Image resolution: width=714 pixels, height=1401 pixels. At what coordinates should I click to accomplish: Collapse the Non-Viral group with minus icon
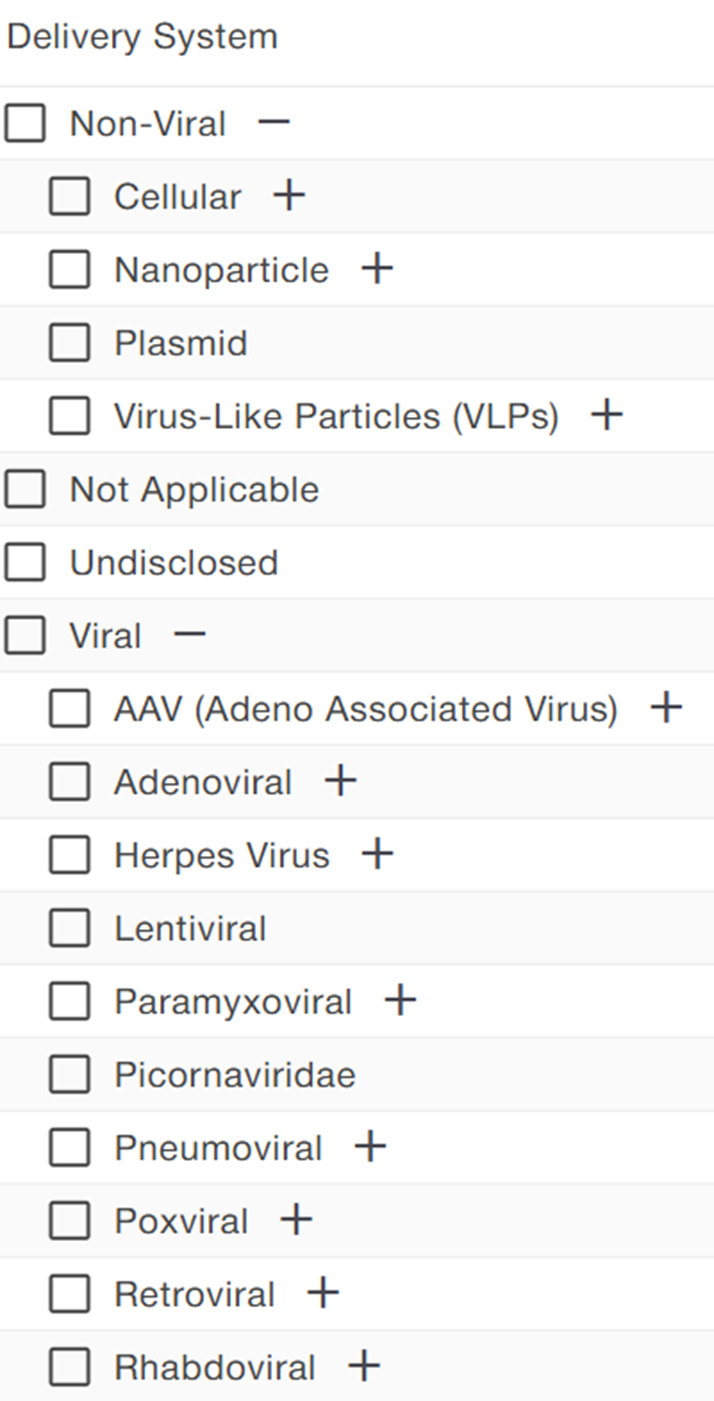click(x=273, y=123)
